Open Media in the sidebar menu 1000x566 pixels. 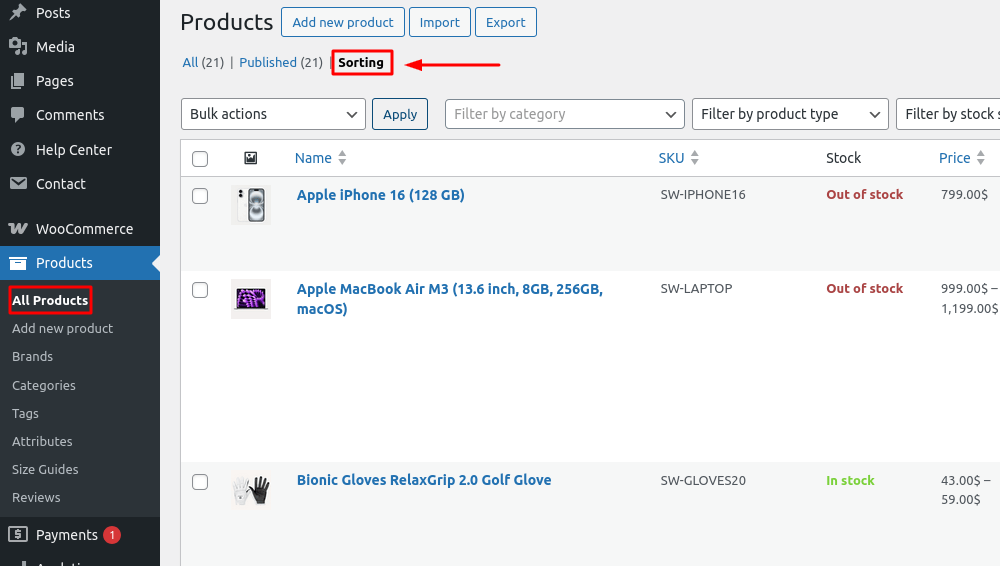click(x=55, y=47)
